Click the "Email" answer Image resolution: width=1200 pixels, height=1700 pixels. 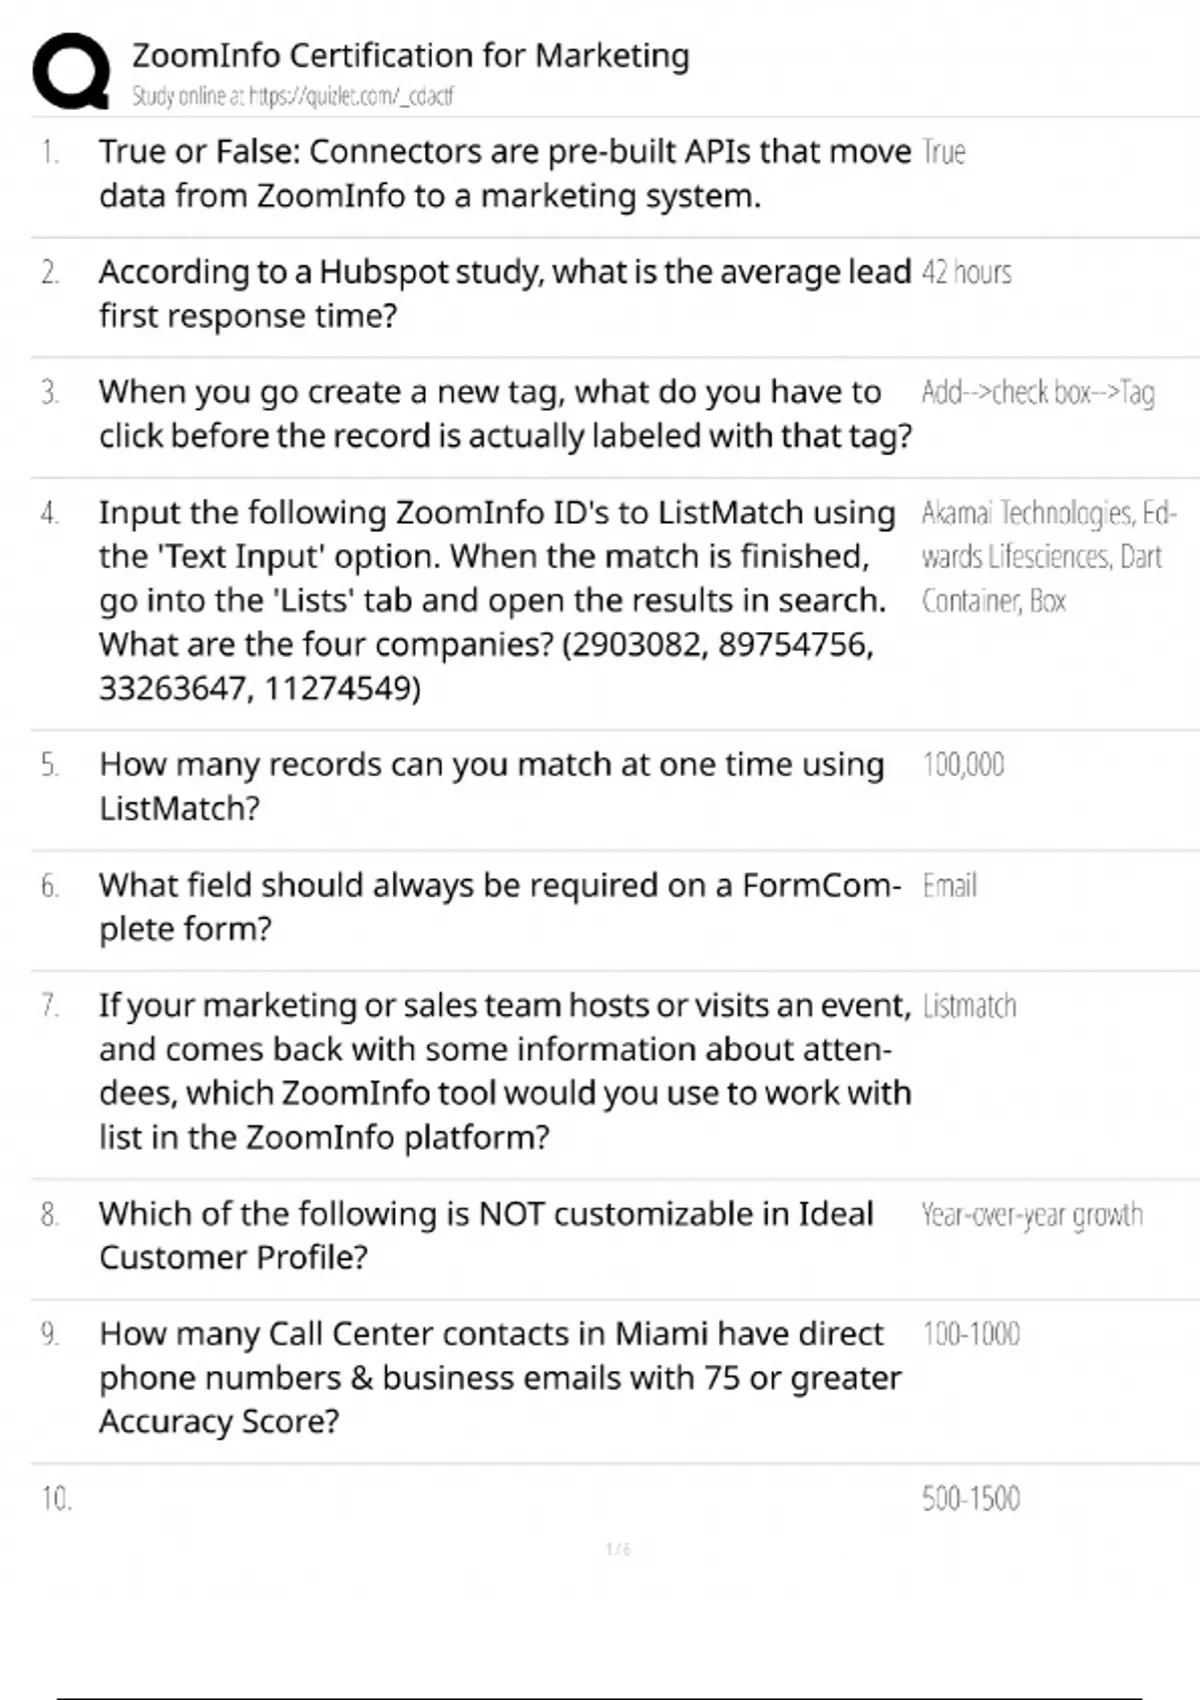(949, 886)
